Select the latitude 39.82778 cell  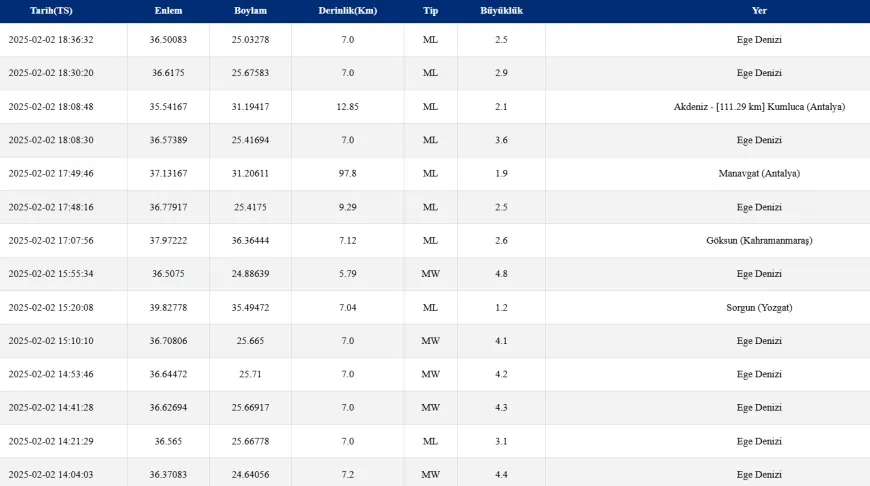click(168, 307)
